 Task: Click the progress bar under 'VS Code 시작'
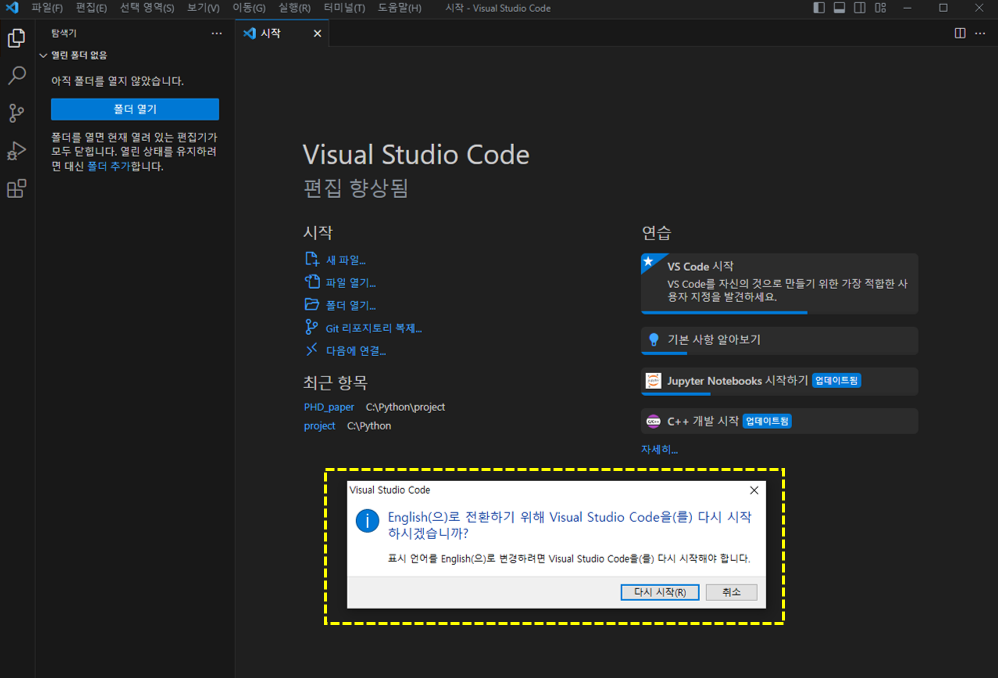pos(724,312)
